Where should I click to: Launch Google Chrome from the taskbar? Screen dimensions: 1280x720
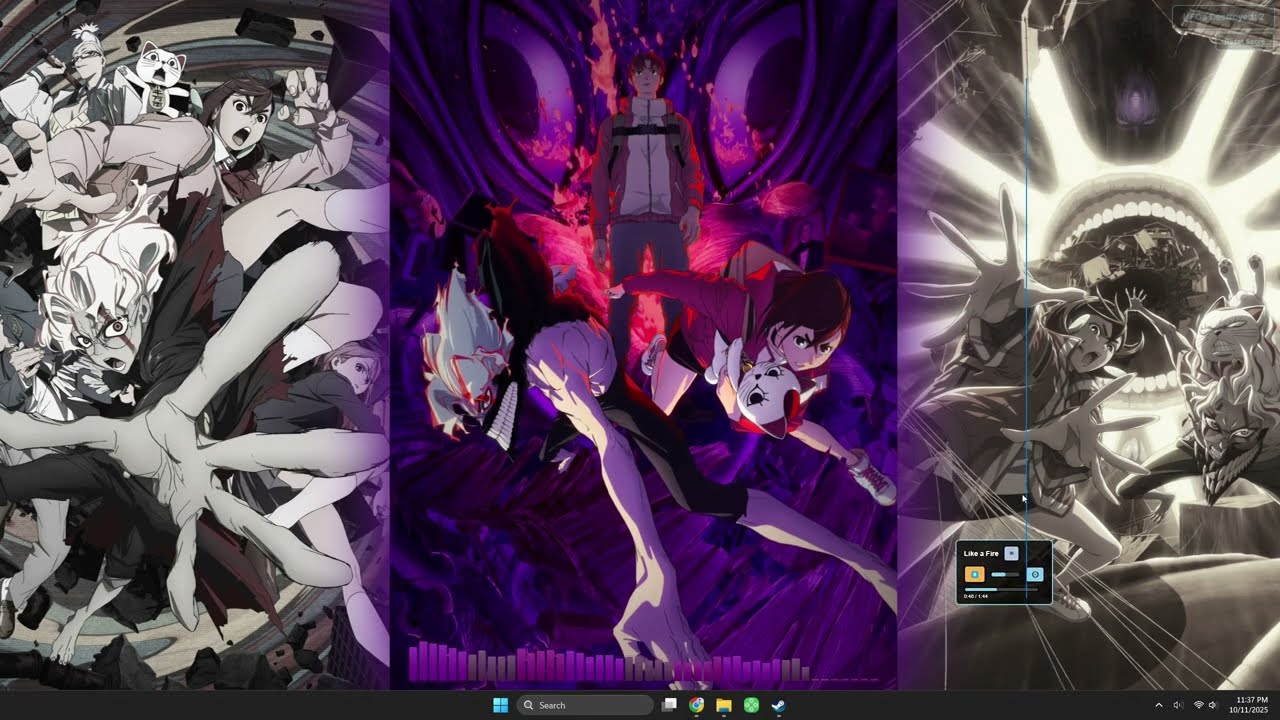[696, 705]
